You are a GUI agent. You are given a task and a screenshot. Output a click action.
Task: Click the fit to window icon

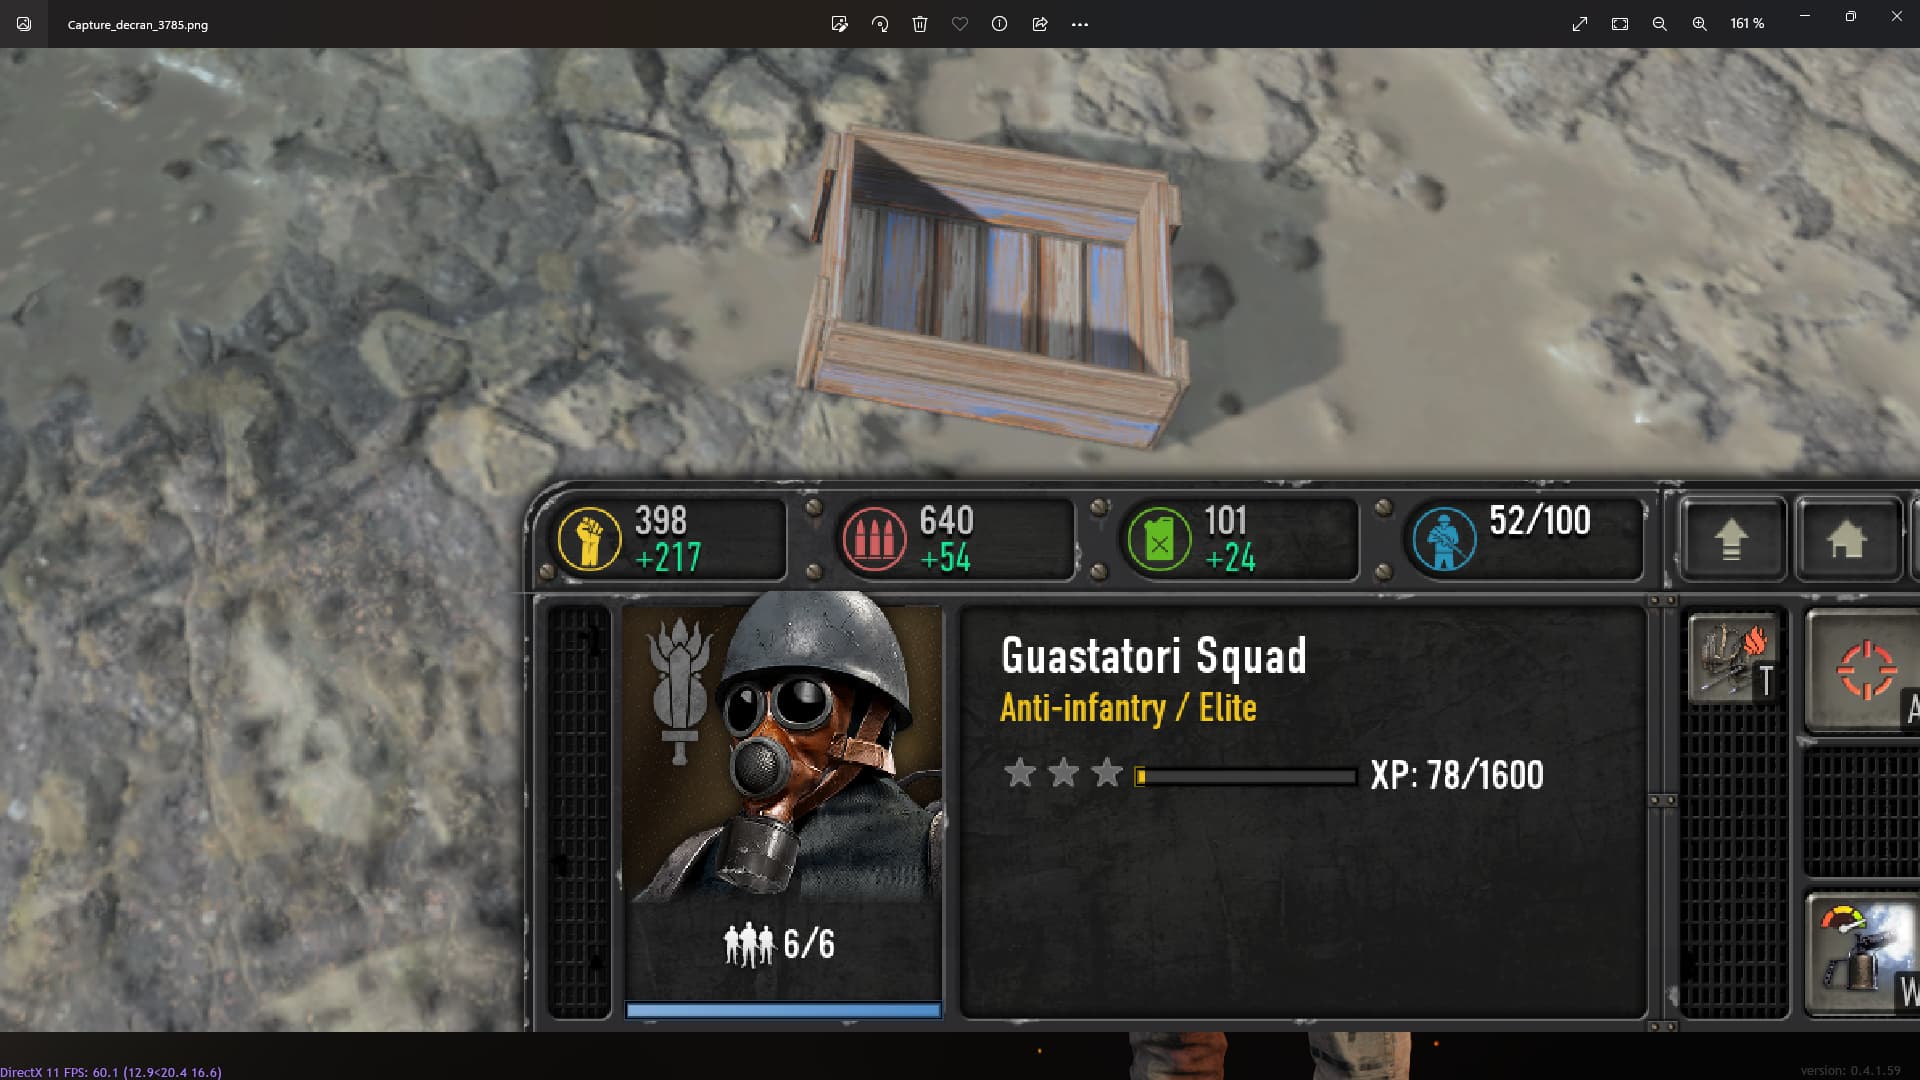(1620, 24)
